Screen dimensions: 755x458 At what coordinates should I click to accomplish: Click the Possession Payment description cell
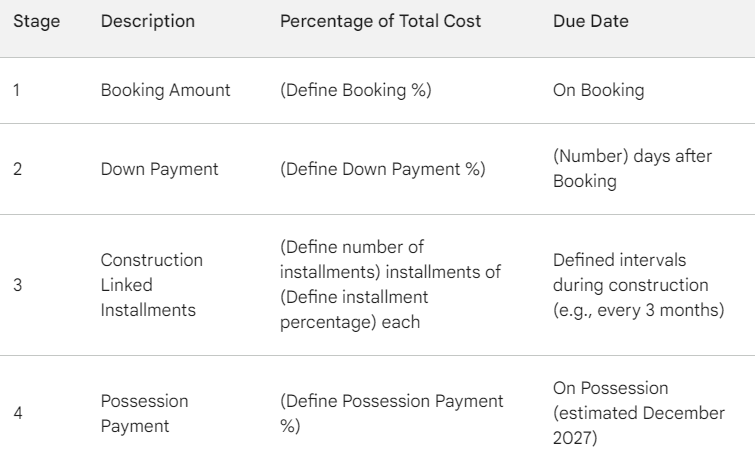144,413
